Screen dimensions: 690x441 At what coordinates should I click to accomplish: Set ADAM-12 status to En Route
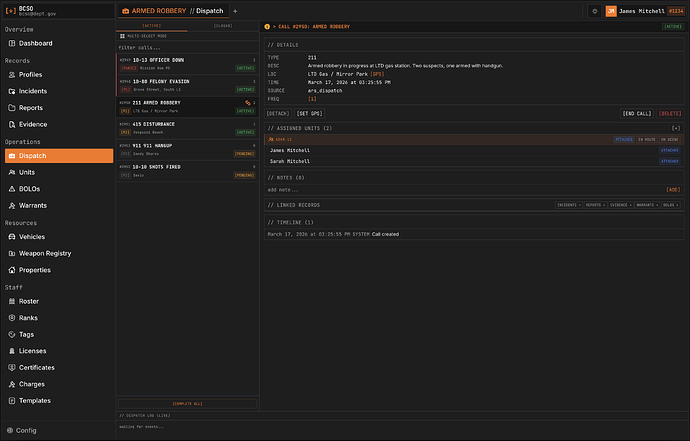[x=647, y=140]
